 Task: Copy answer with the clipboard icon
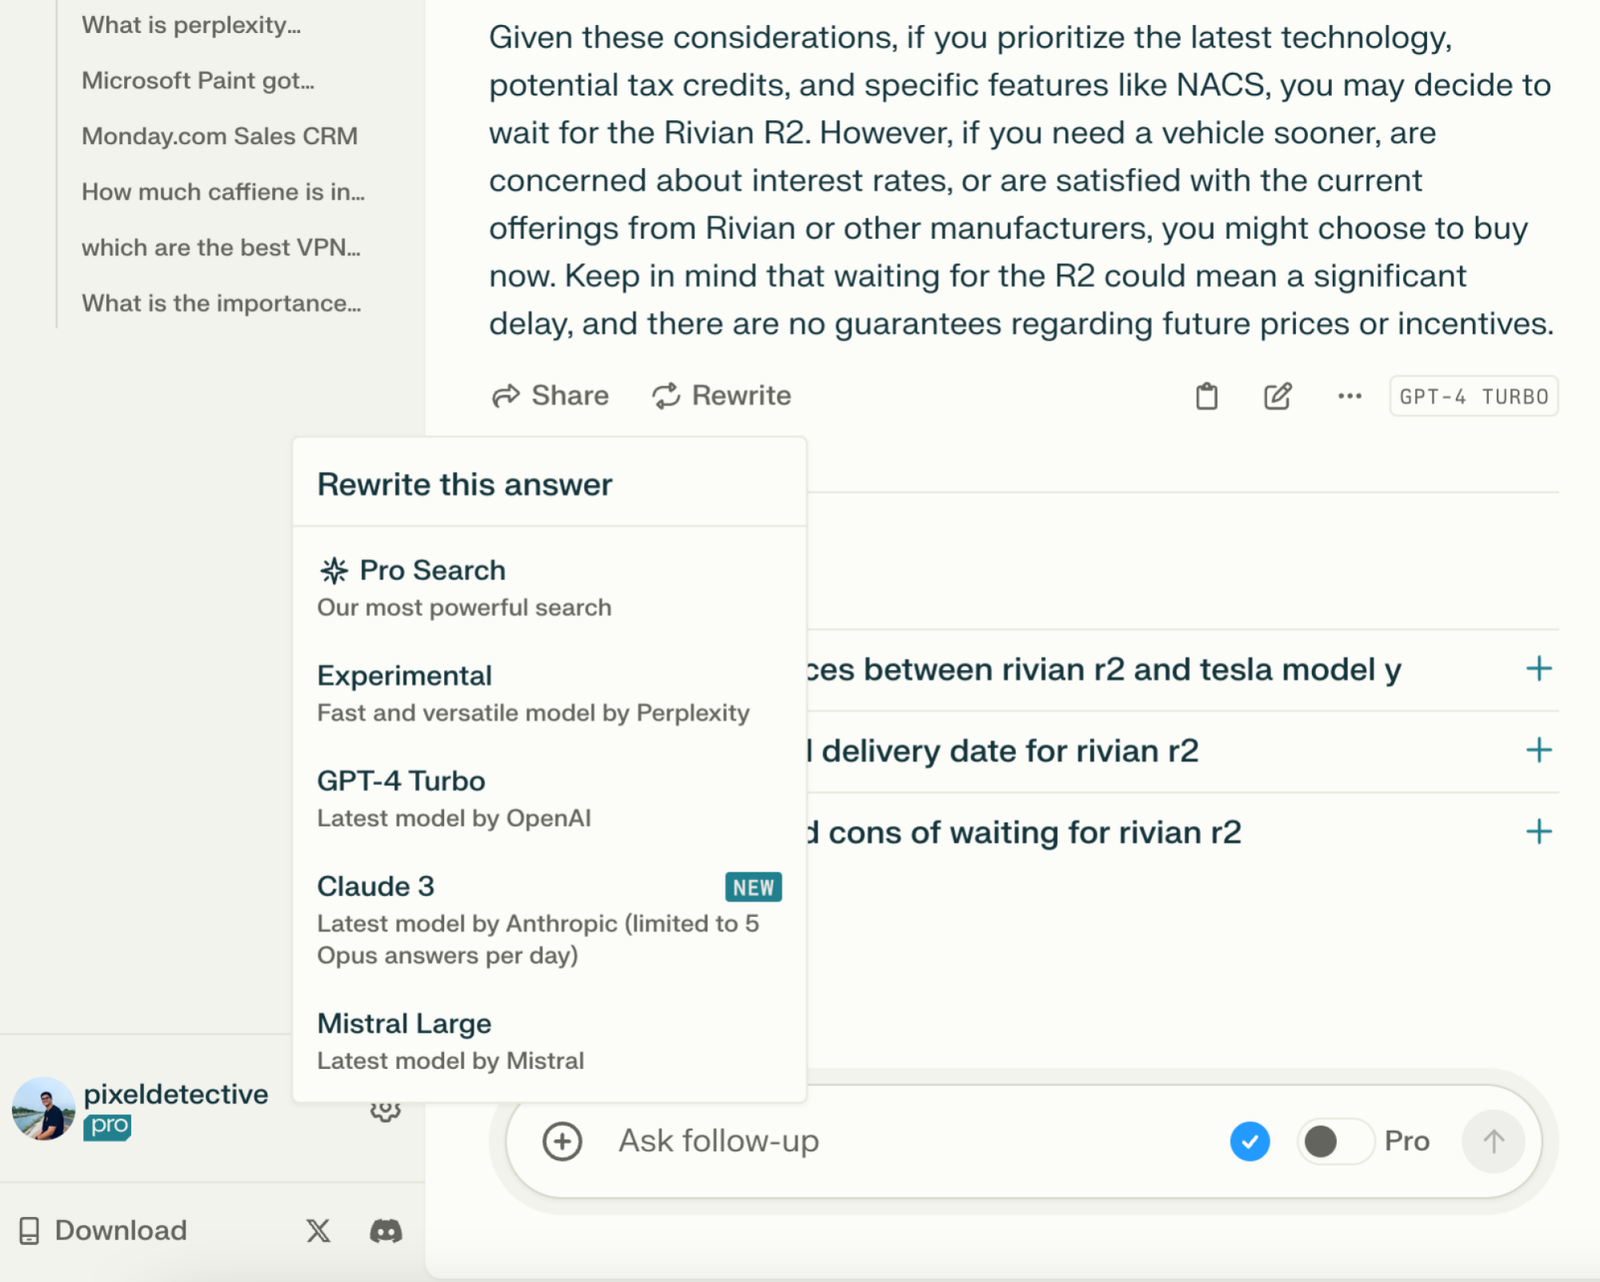[x=1207, y=397]
